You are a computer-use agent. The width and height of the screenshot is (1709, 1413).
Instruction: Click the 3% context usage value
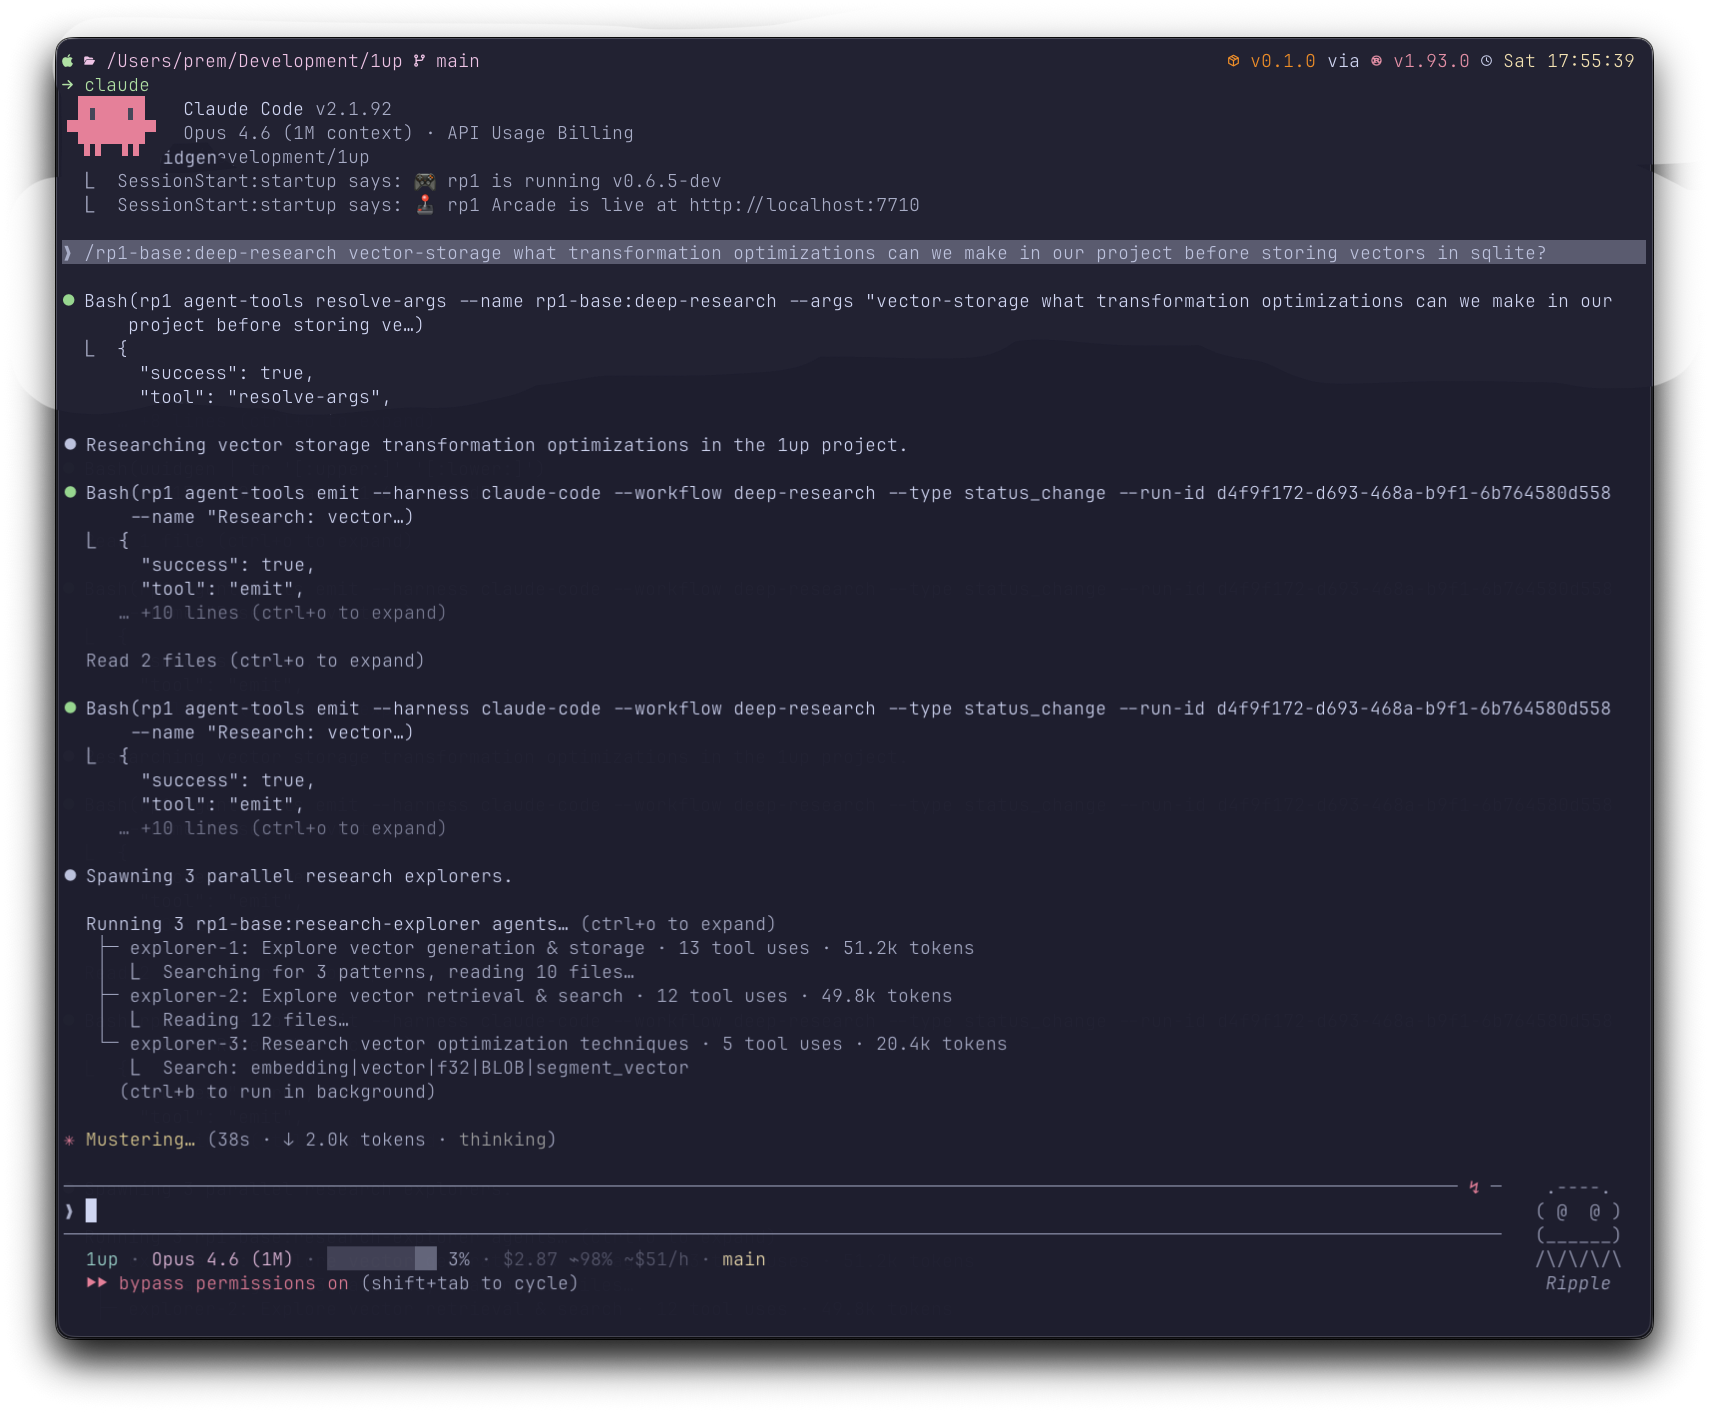[459, 1259]
